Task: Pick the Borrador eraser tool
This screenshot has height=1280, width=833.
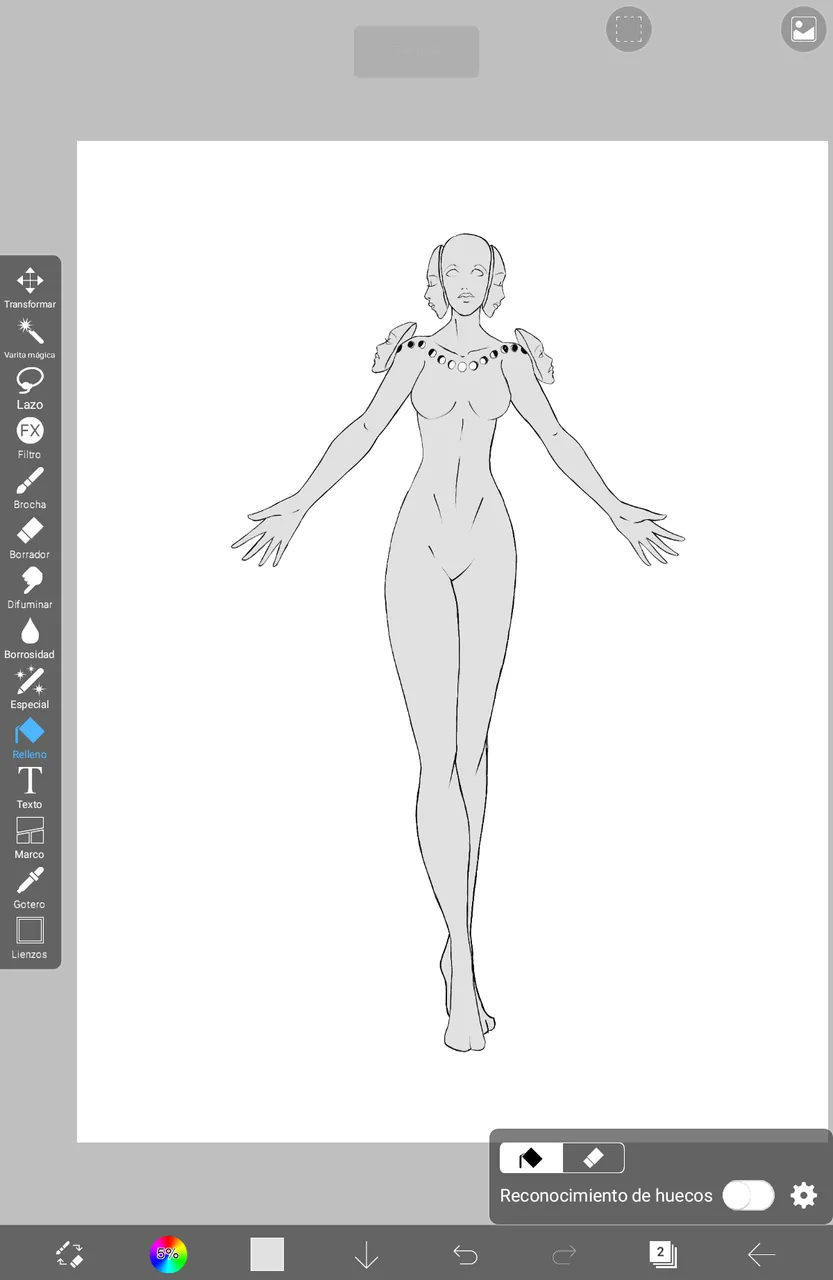Action: pos(30,537)
